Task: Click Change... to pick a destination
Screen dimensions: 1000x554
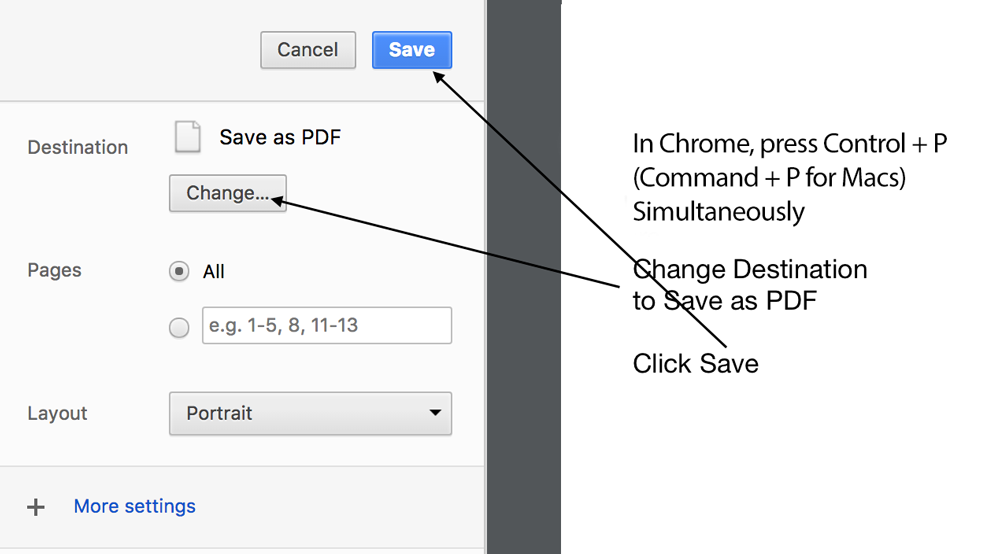Action: 228,193
